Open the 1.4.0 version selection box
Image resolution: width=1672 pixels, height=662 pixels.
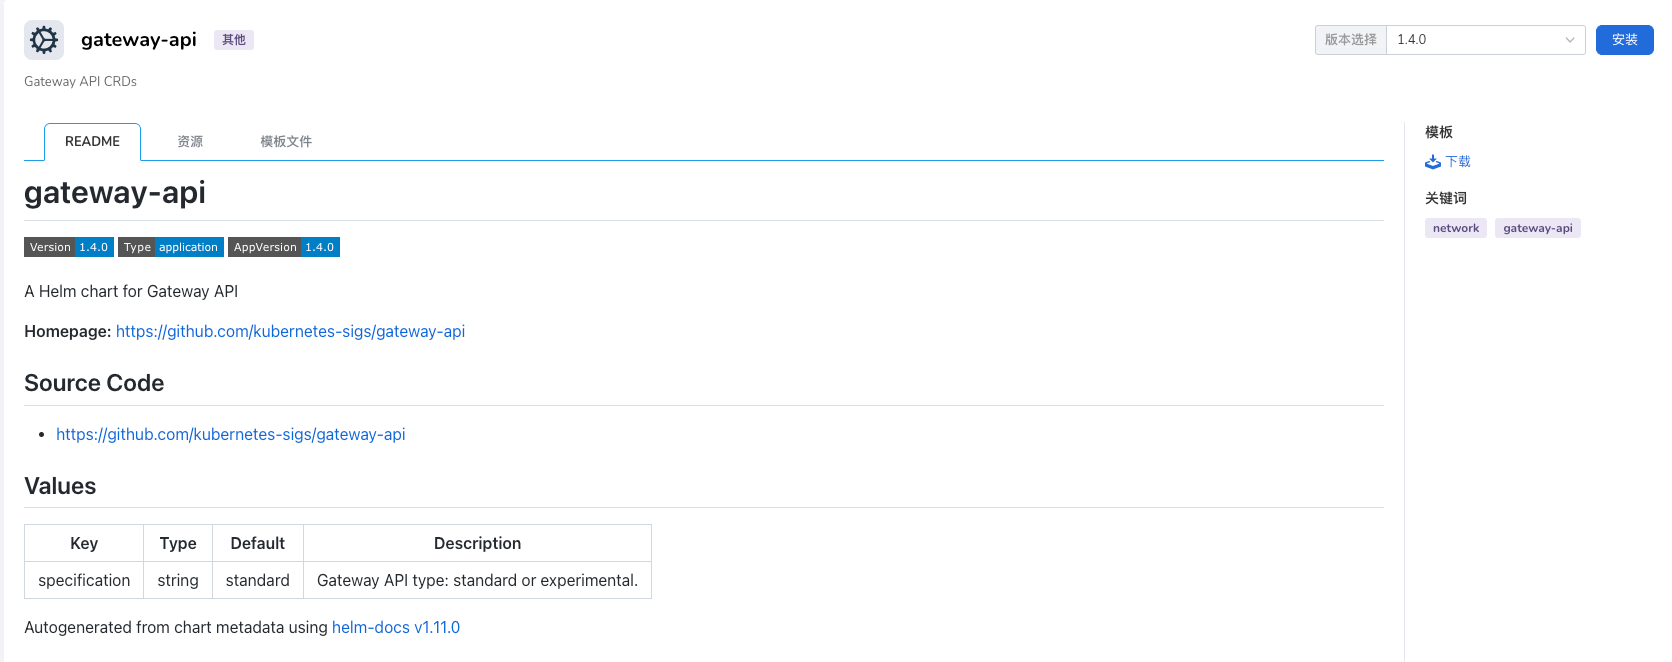[x=1485, y=40]
